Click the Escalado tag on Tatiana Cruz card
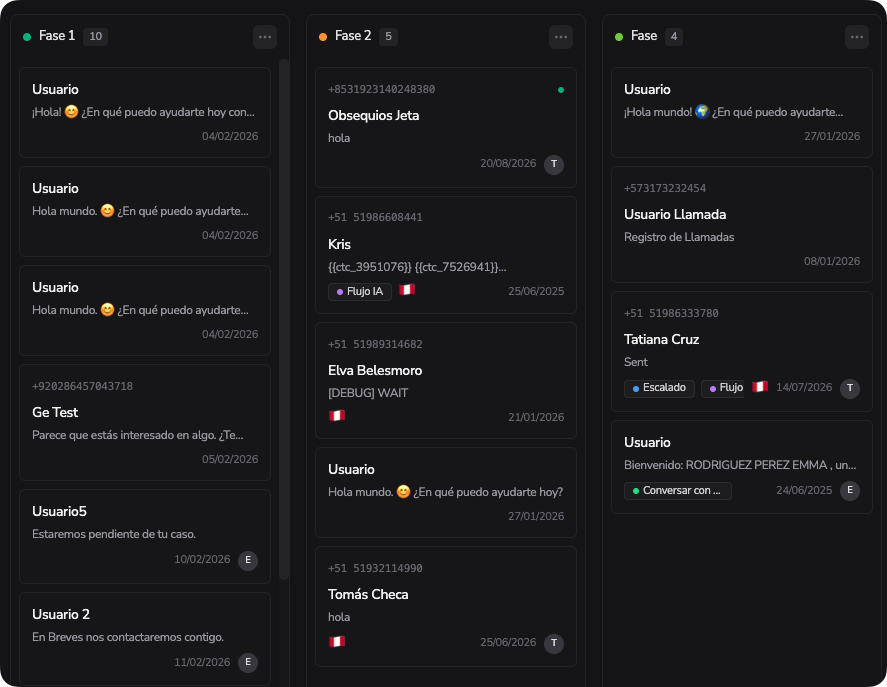Screen dimensions: 887x687 (659, 388)
